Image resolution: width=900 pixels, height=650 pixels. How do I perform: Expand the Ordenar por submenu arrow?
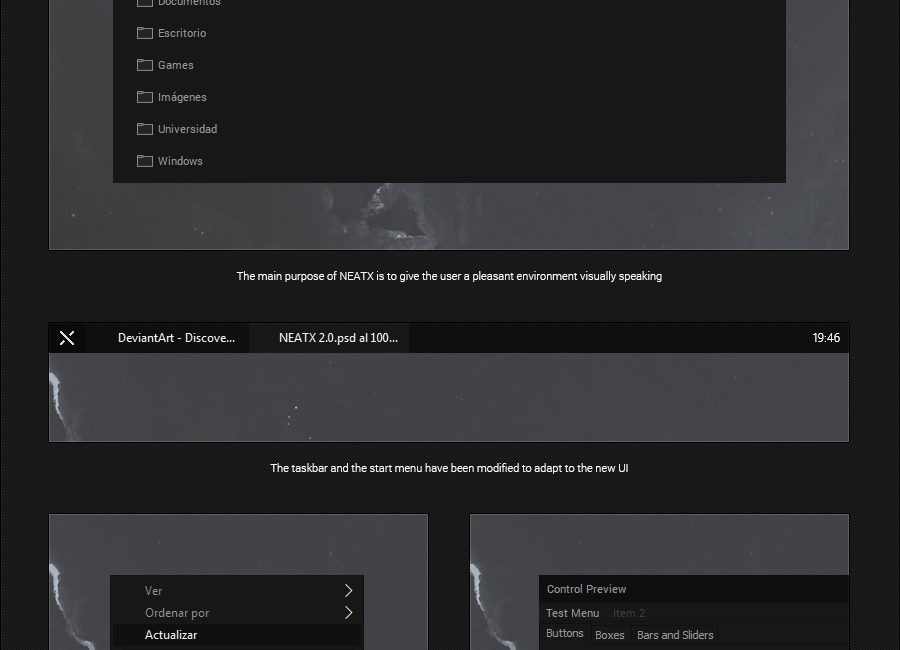348,613
